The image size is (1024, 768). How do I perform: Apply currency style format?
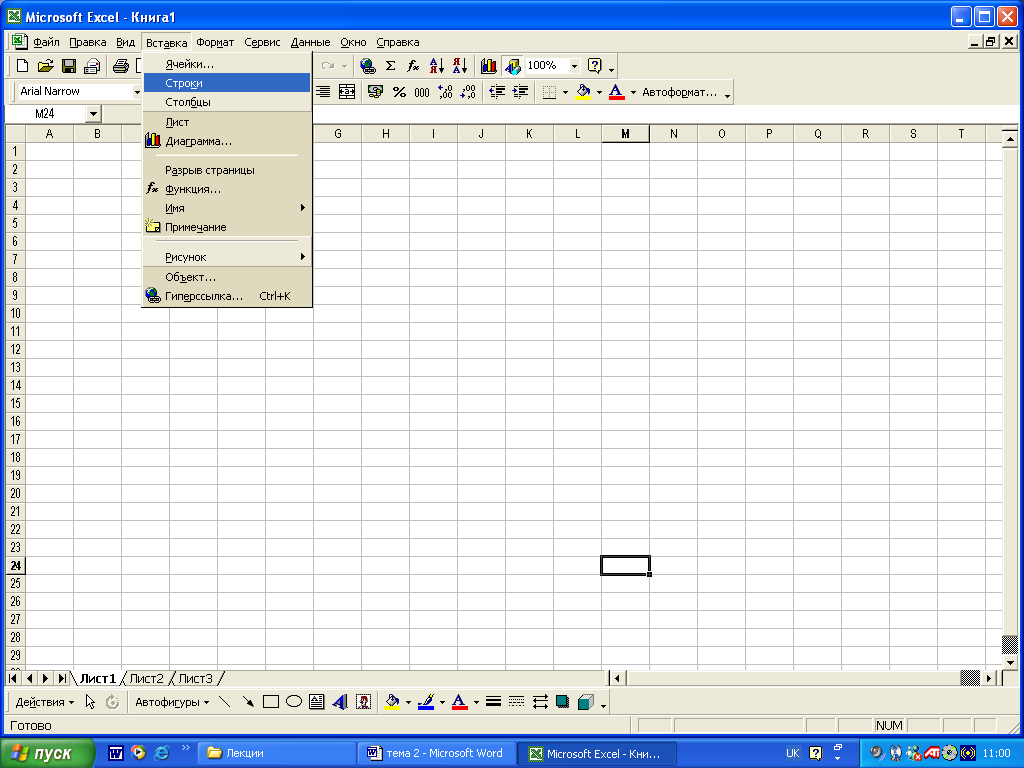375,92
